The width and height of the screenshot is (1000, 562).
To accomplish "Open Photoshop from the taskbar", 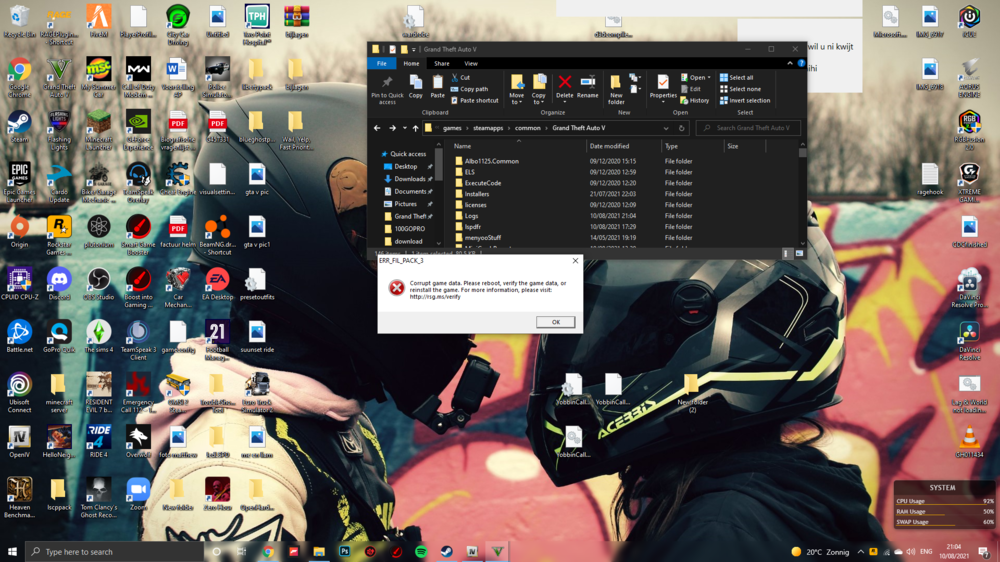I will click(x=344, y=551).
